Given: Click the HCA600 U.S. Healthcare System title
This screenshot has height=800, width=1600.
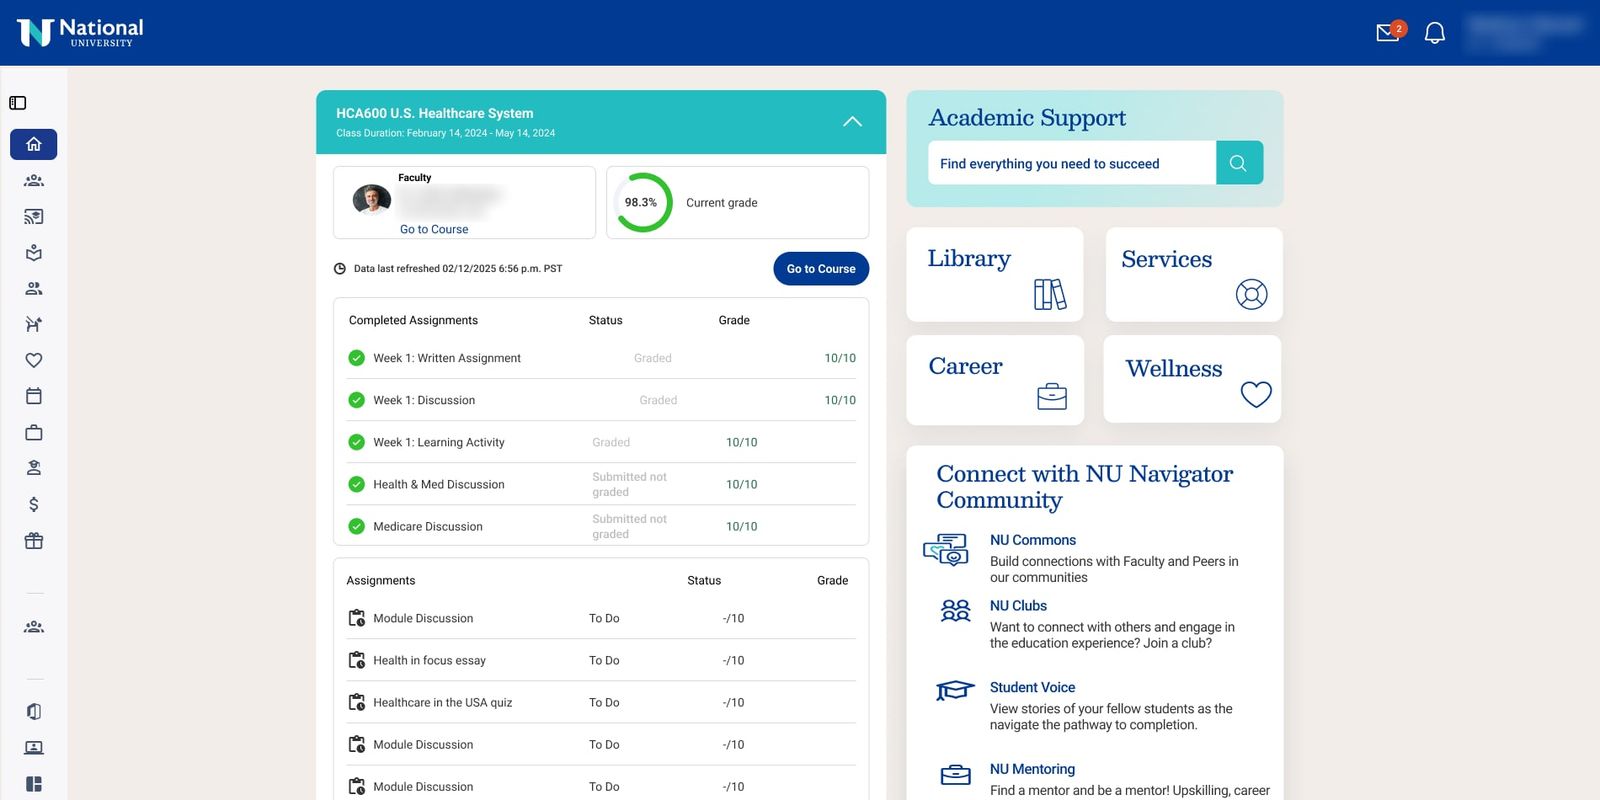Looking at the screenshot, I should coord(434,113).
